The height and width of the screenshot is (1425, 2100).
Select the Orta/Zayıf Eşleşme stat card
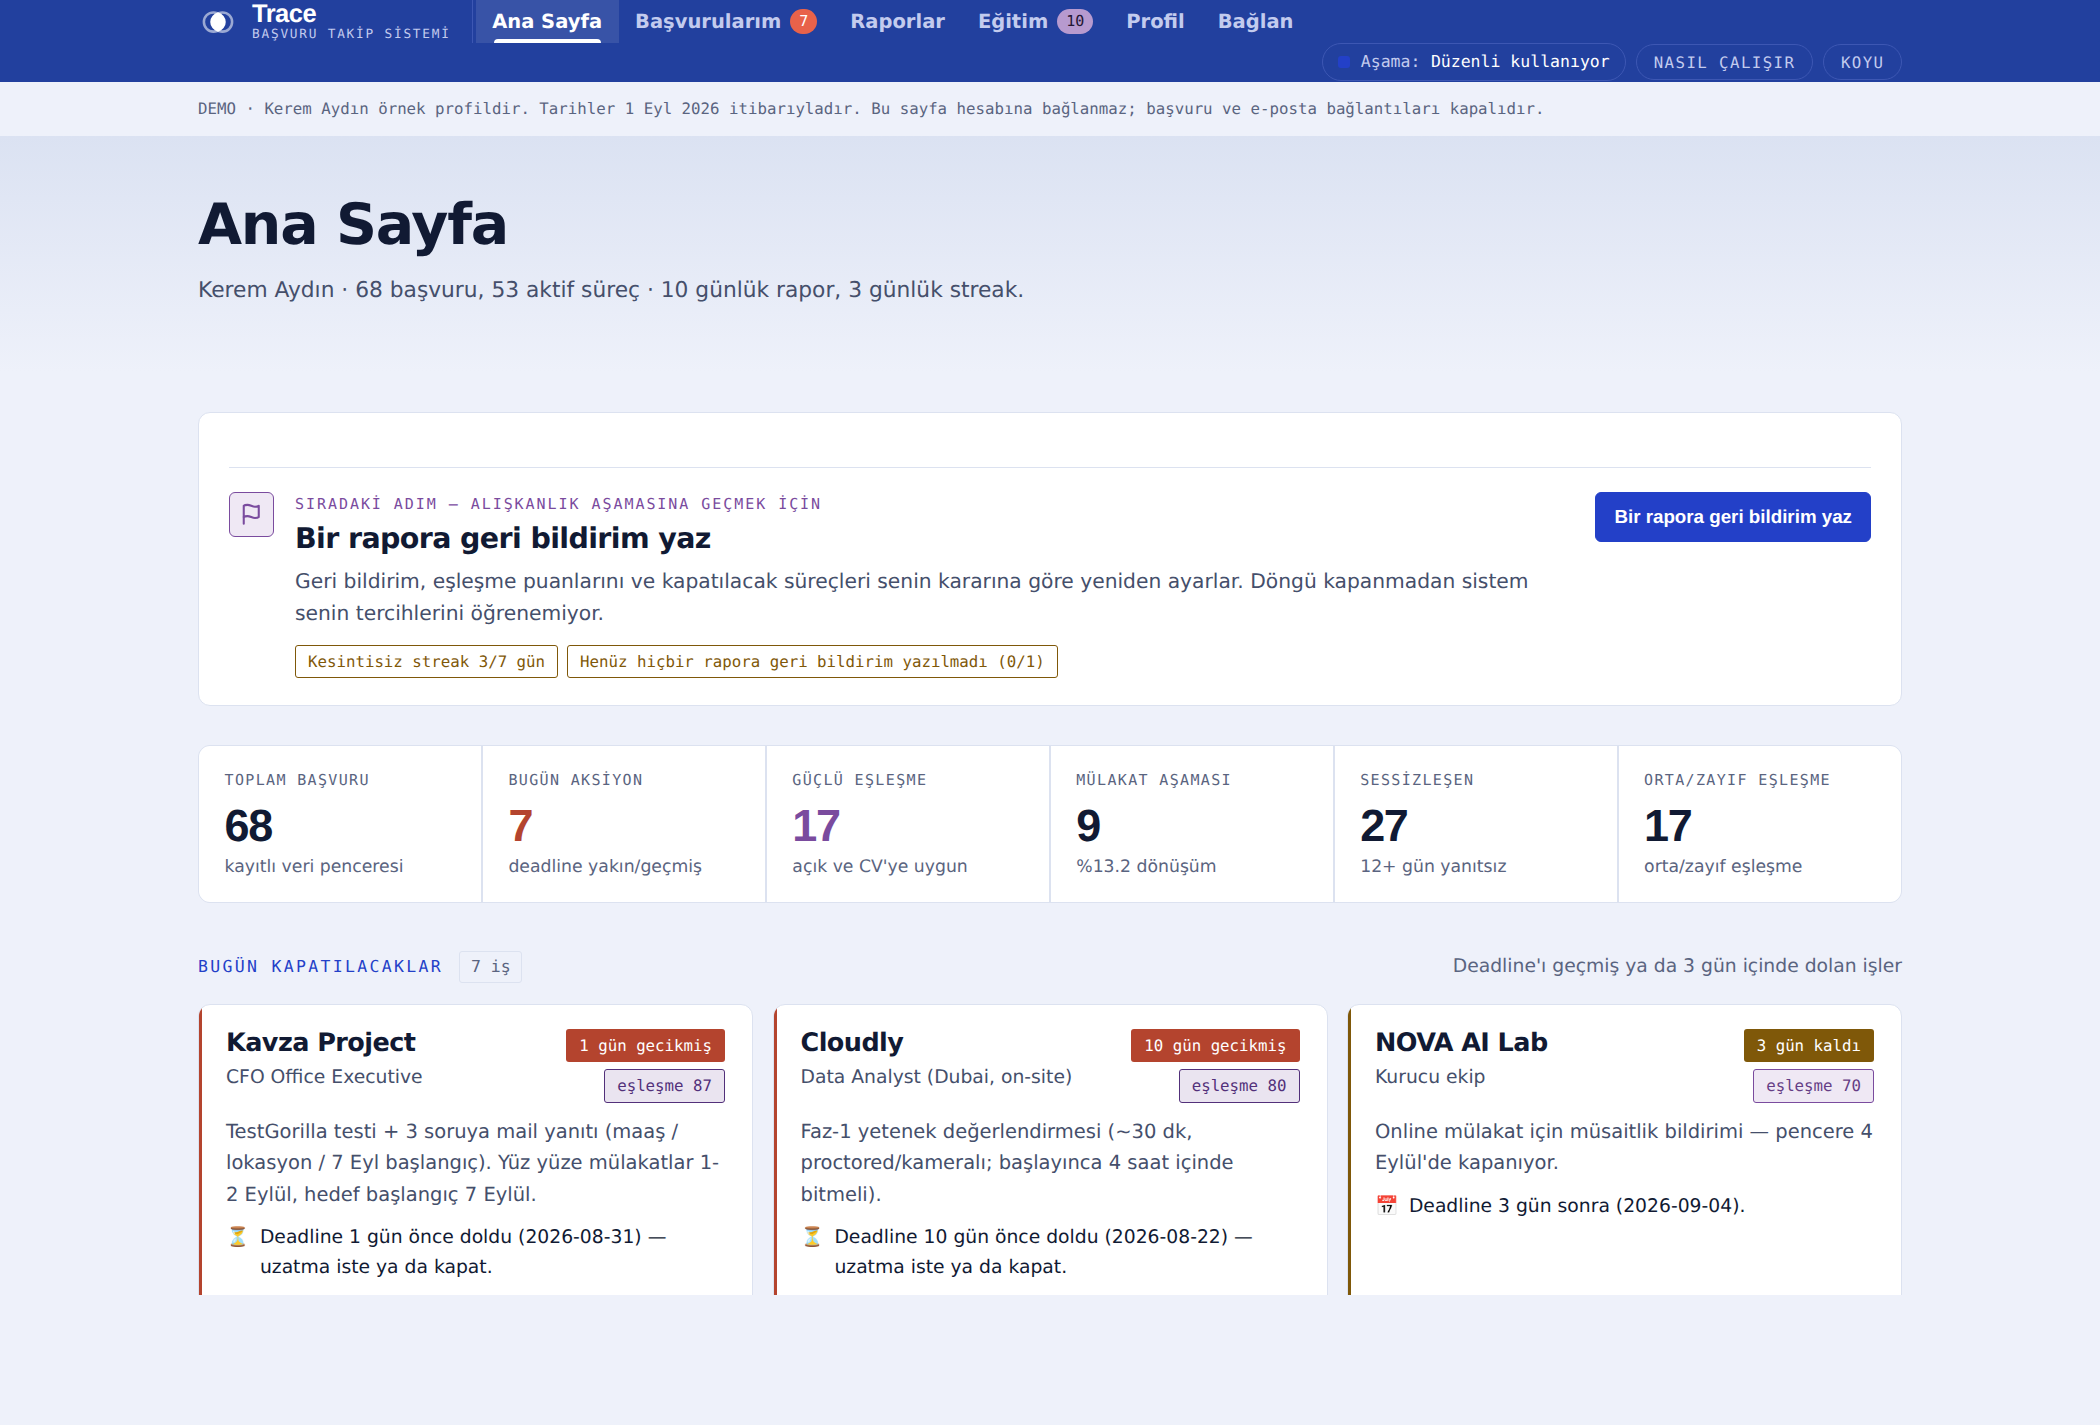(x=1760, y=824)
